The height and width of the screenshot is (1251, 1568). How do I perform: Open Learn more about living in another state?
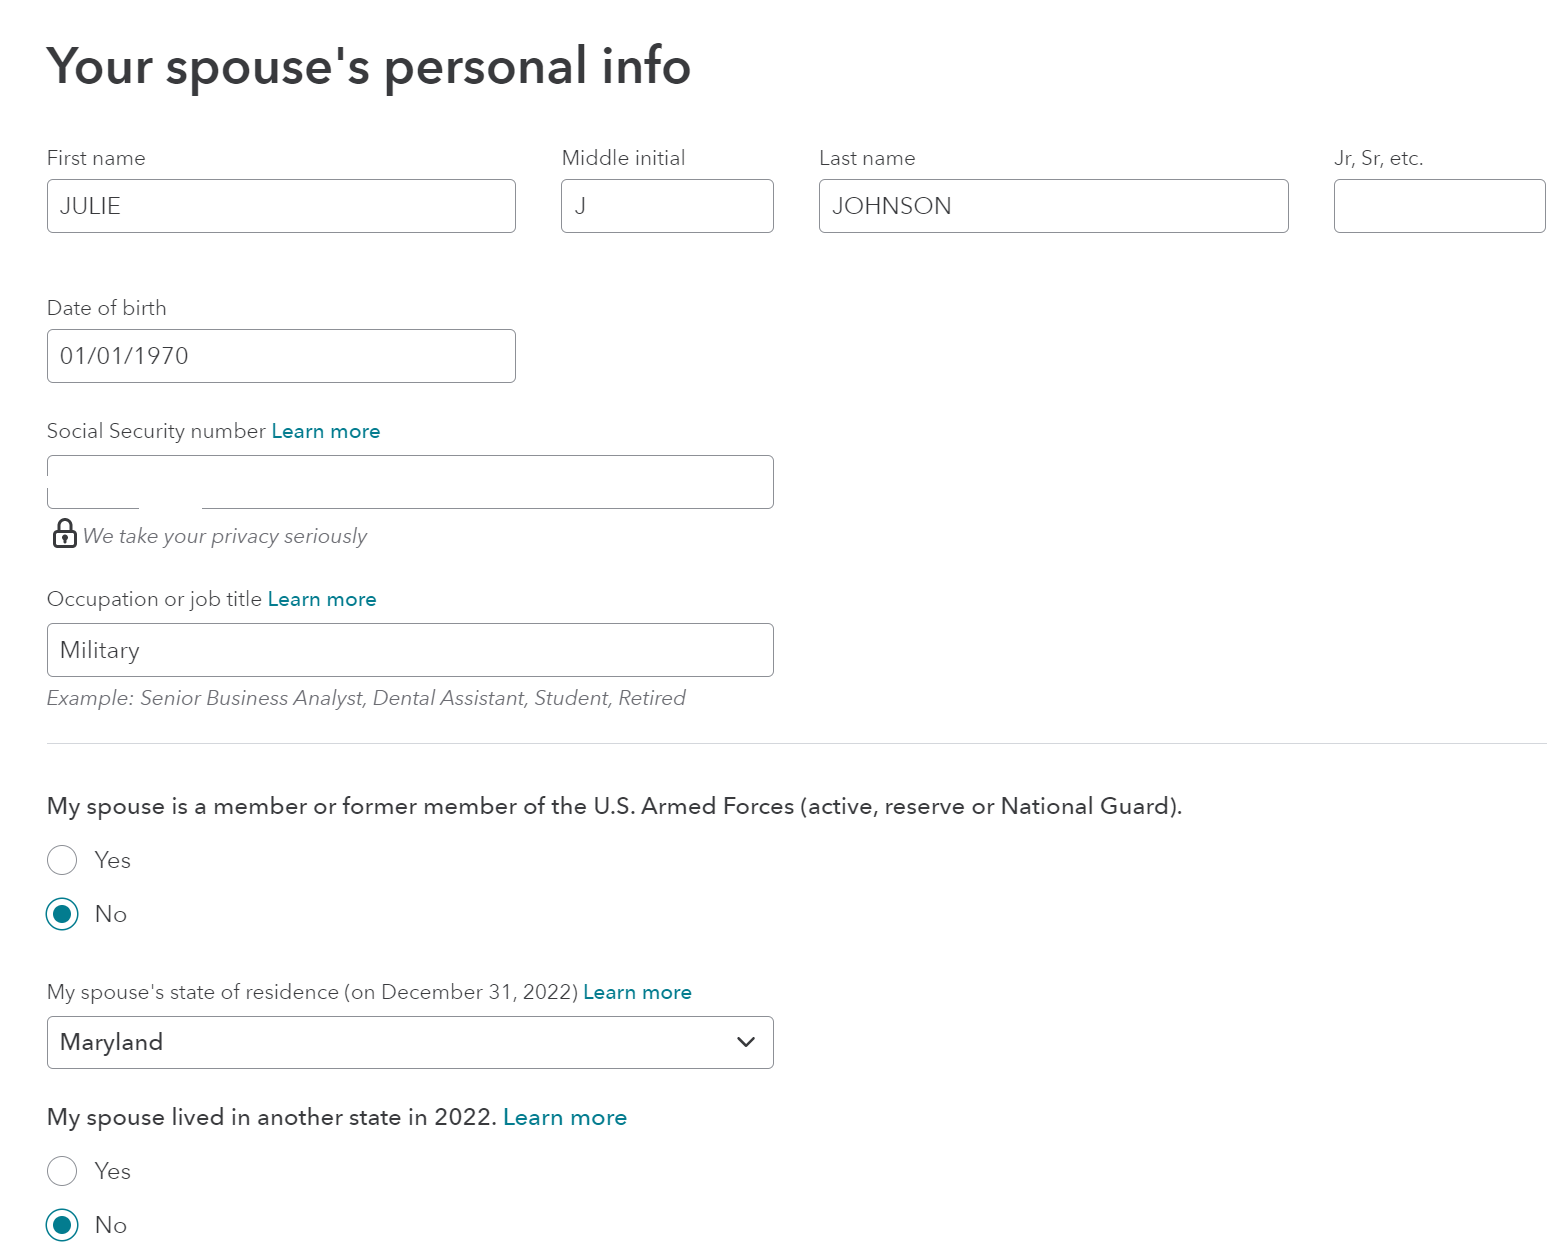(565, 1117)
